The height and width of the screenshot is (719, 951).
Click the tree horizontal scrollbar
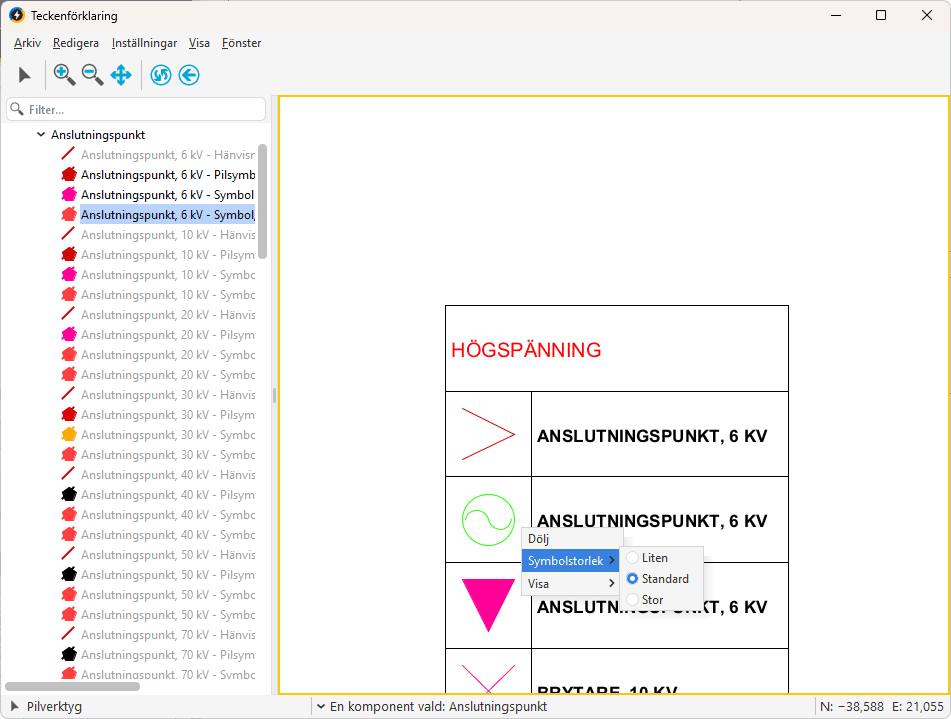[72, 687]
